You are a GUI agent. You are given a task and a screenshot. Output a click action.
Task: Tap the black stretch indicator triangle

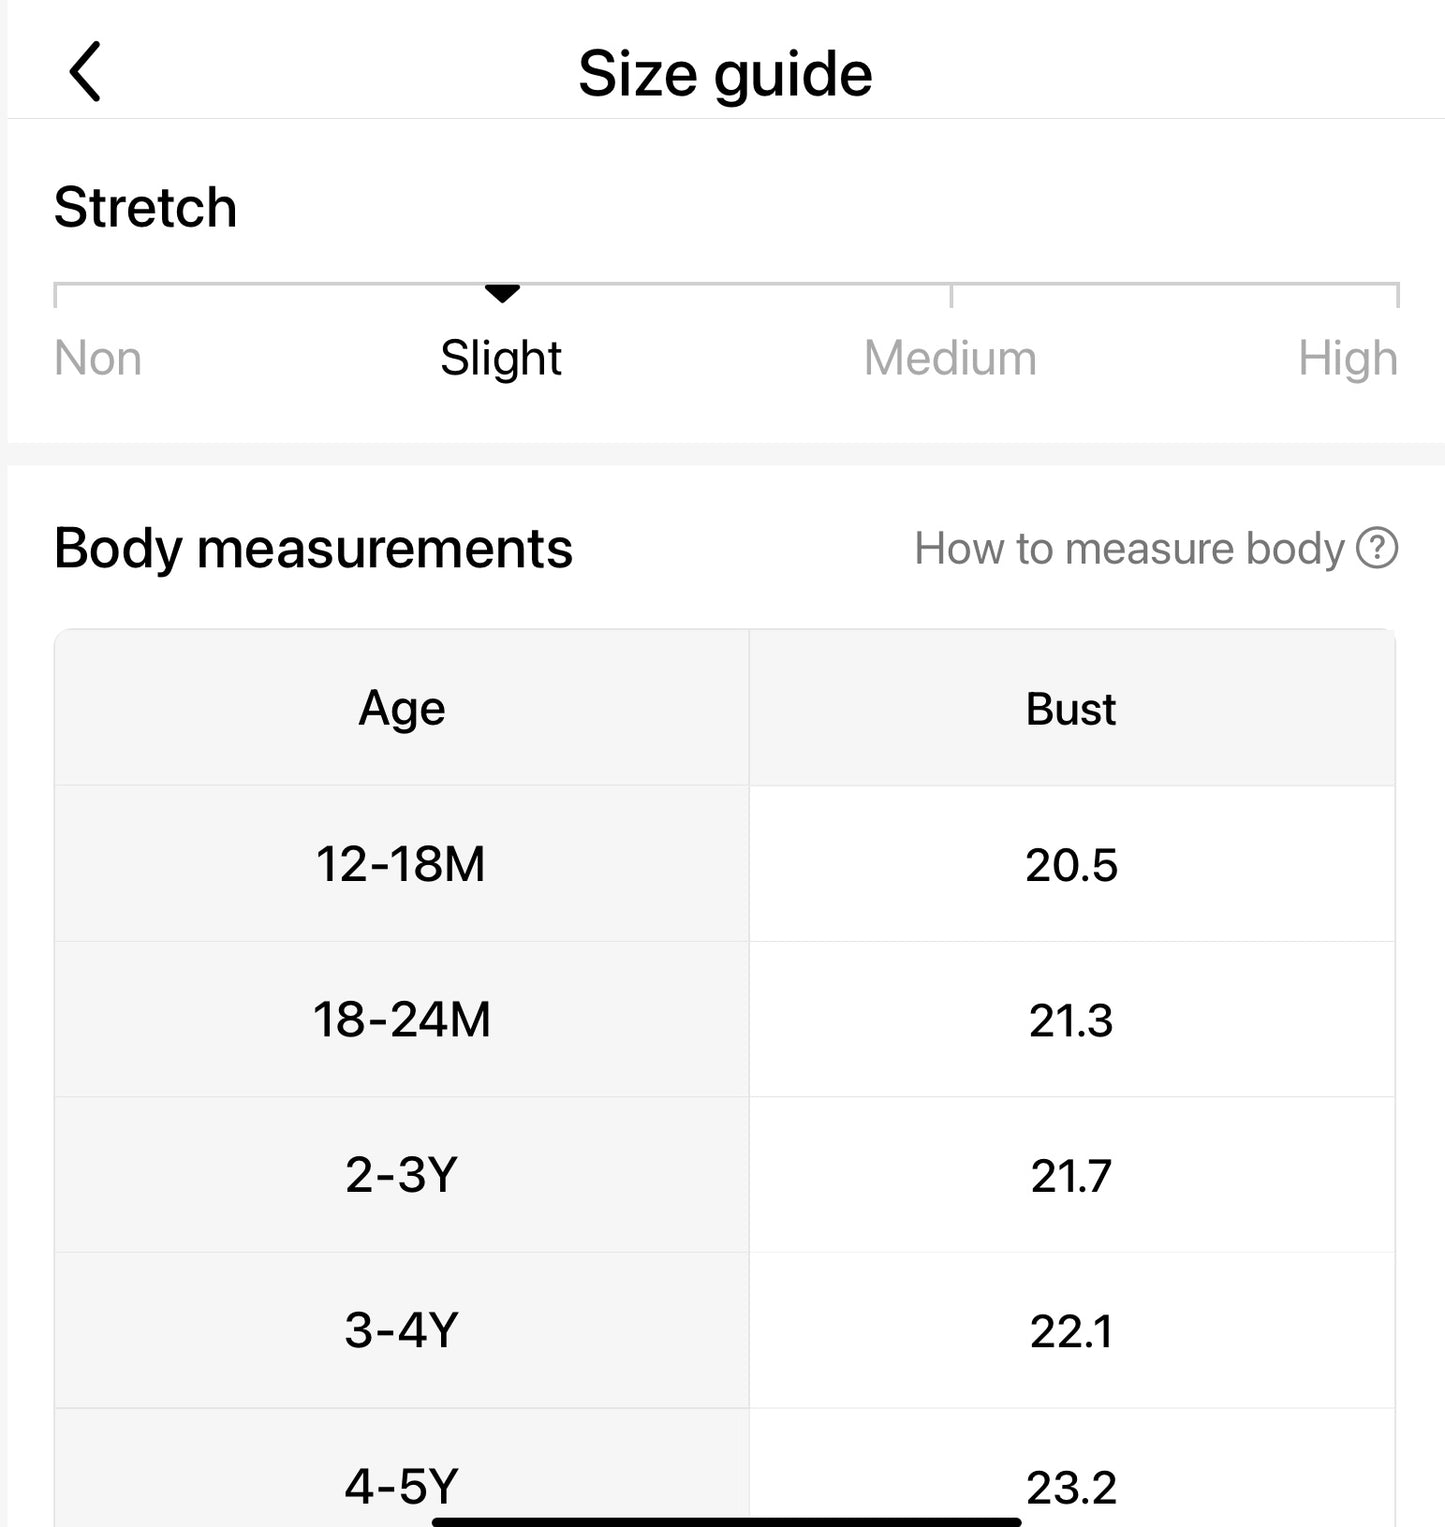tap(502, 293)
